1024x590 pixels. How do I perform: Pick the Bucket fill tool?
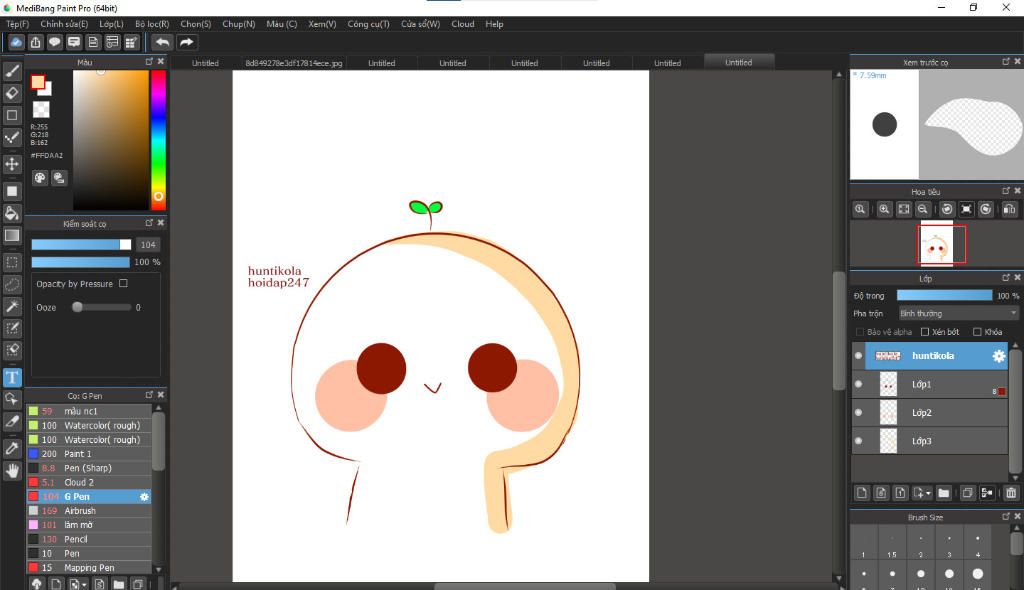[12, 213]
